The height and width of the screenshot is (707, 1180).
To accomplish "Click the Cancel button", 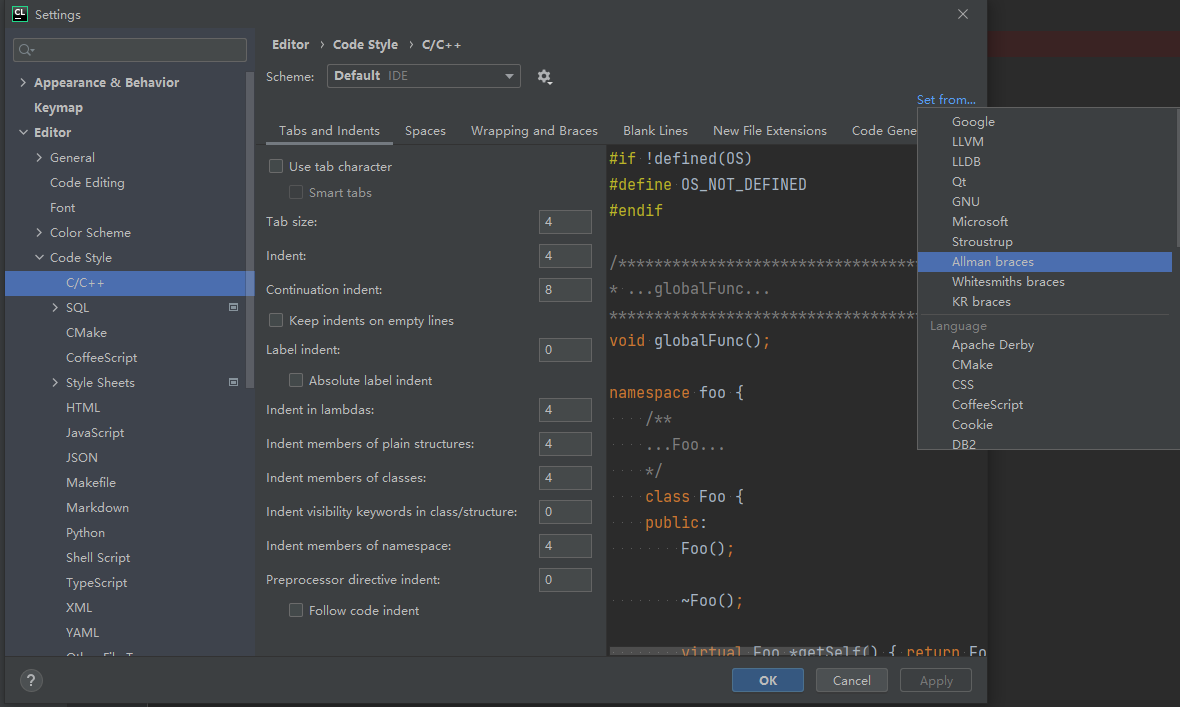I will pyautogui.click(x=852, y=681).
